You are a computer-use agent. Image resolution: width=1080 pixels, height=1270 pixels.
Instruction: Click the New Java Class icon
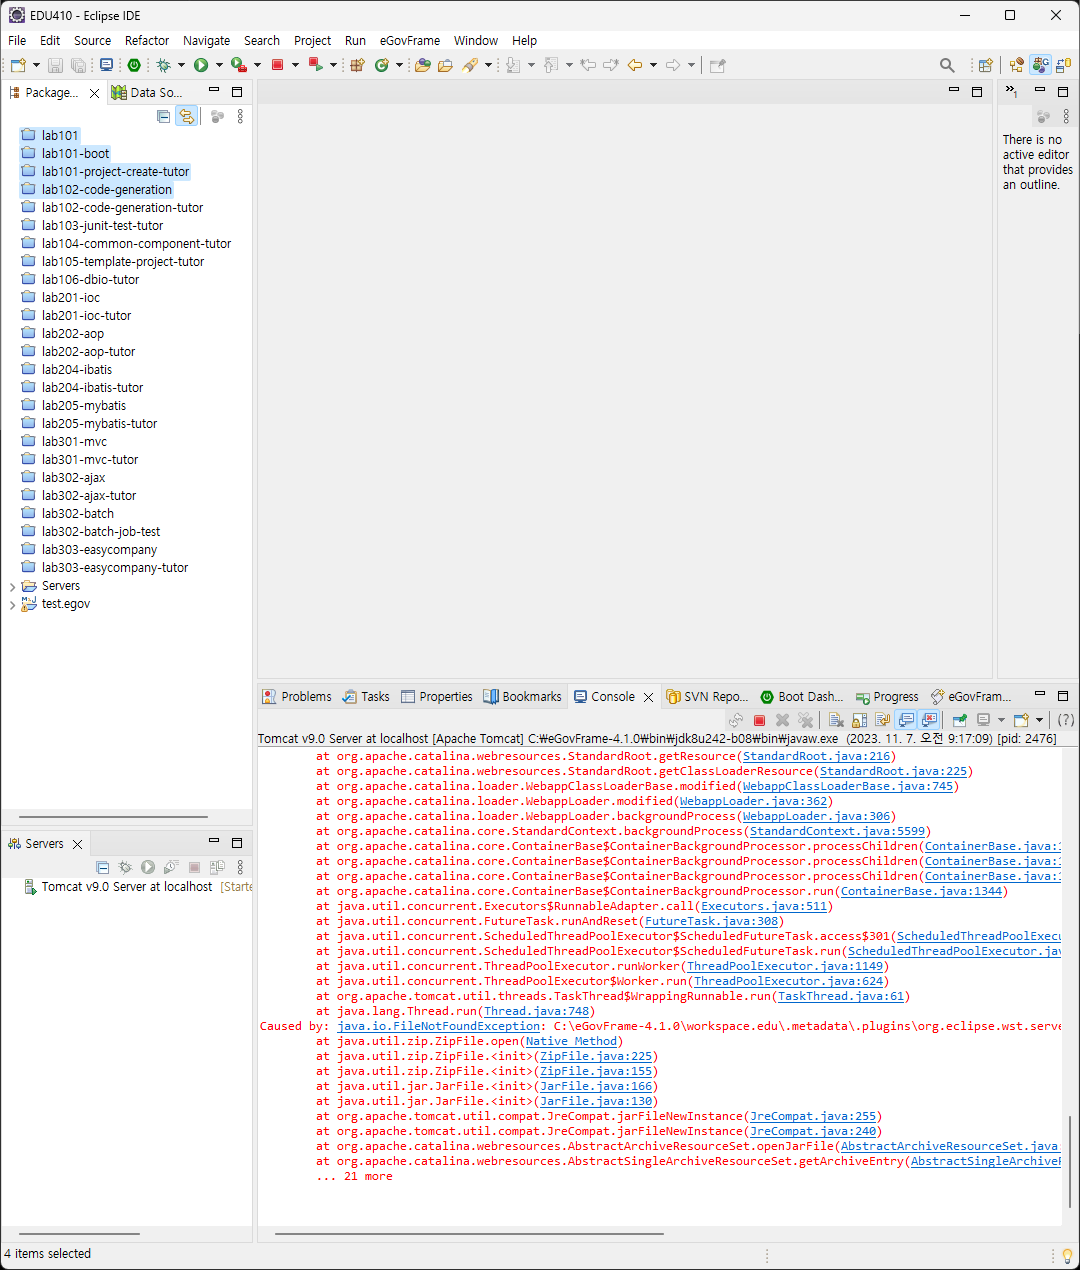(x=381, y=65)
